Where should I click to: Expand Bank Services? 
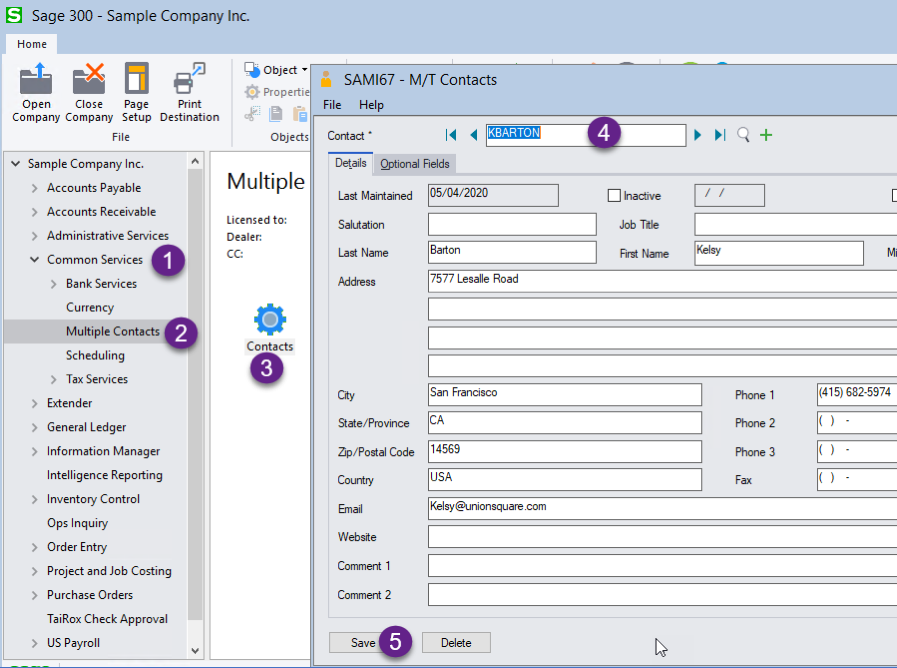[53, 284]
